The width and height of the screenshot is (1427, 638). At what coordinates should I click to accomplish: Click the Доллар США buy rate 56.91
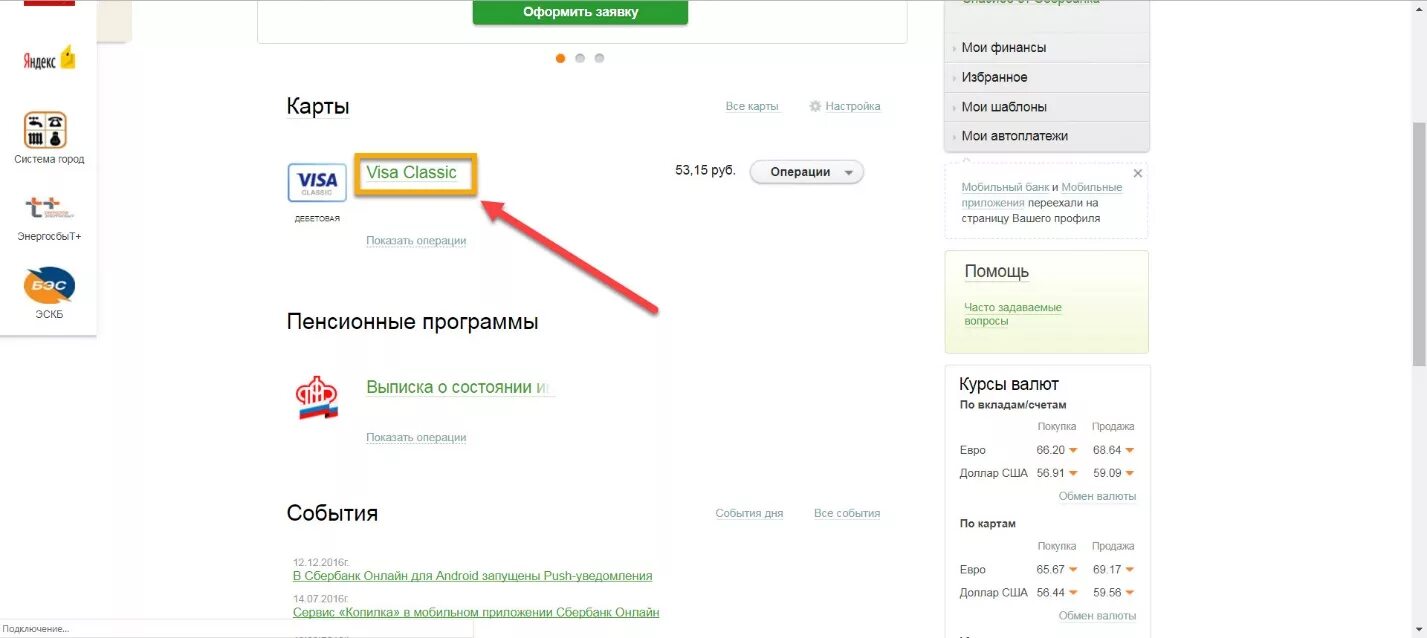click(1050, 473)
